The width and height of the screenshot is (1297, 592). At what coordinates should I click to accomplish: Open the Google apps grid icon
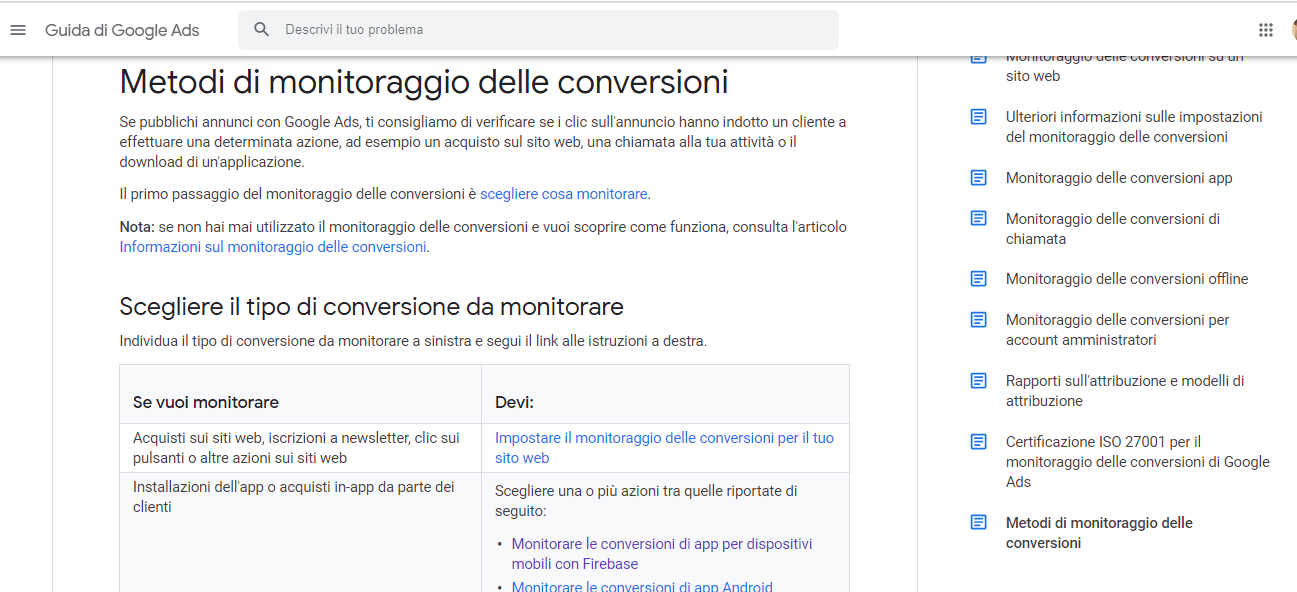pyautogui.click(x=1266, y=30)
